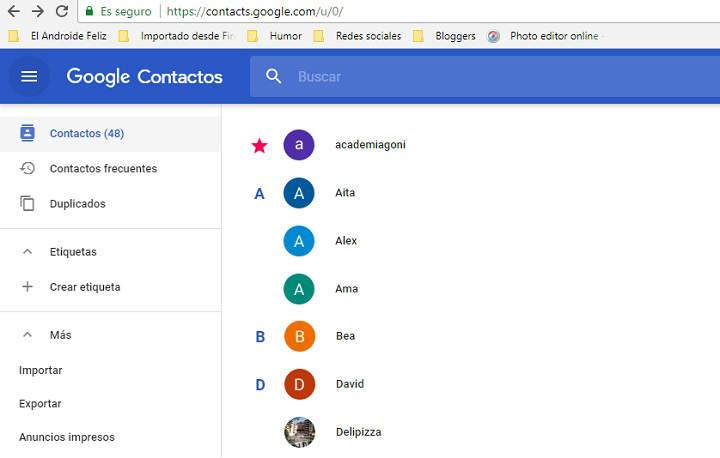Viewport: 720px width, 458px height.
Task: Open the Alex contact
Action: click(346, 241)
